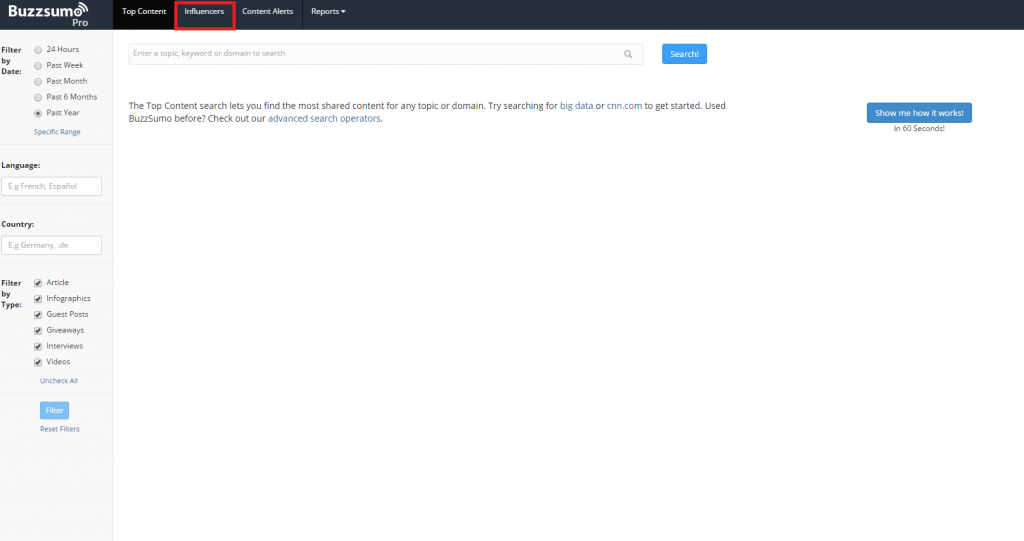Disable the Giveaways checkbox
Image resolution: width=1024 pixels, height=541 pixels.
(38, 331)
